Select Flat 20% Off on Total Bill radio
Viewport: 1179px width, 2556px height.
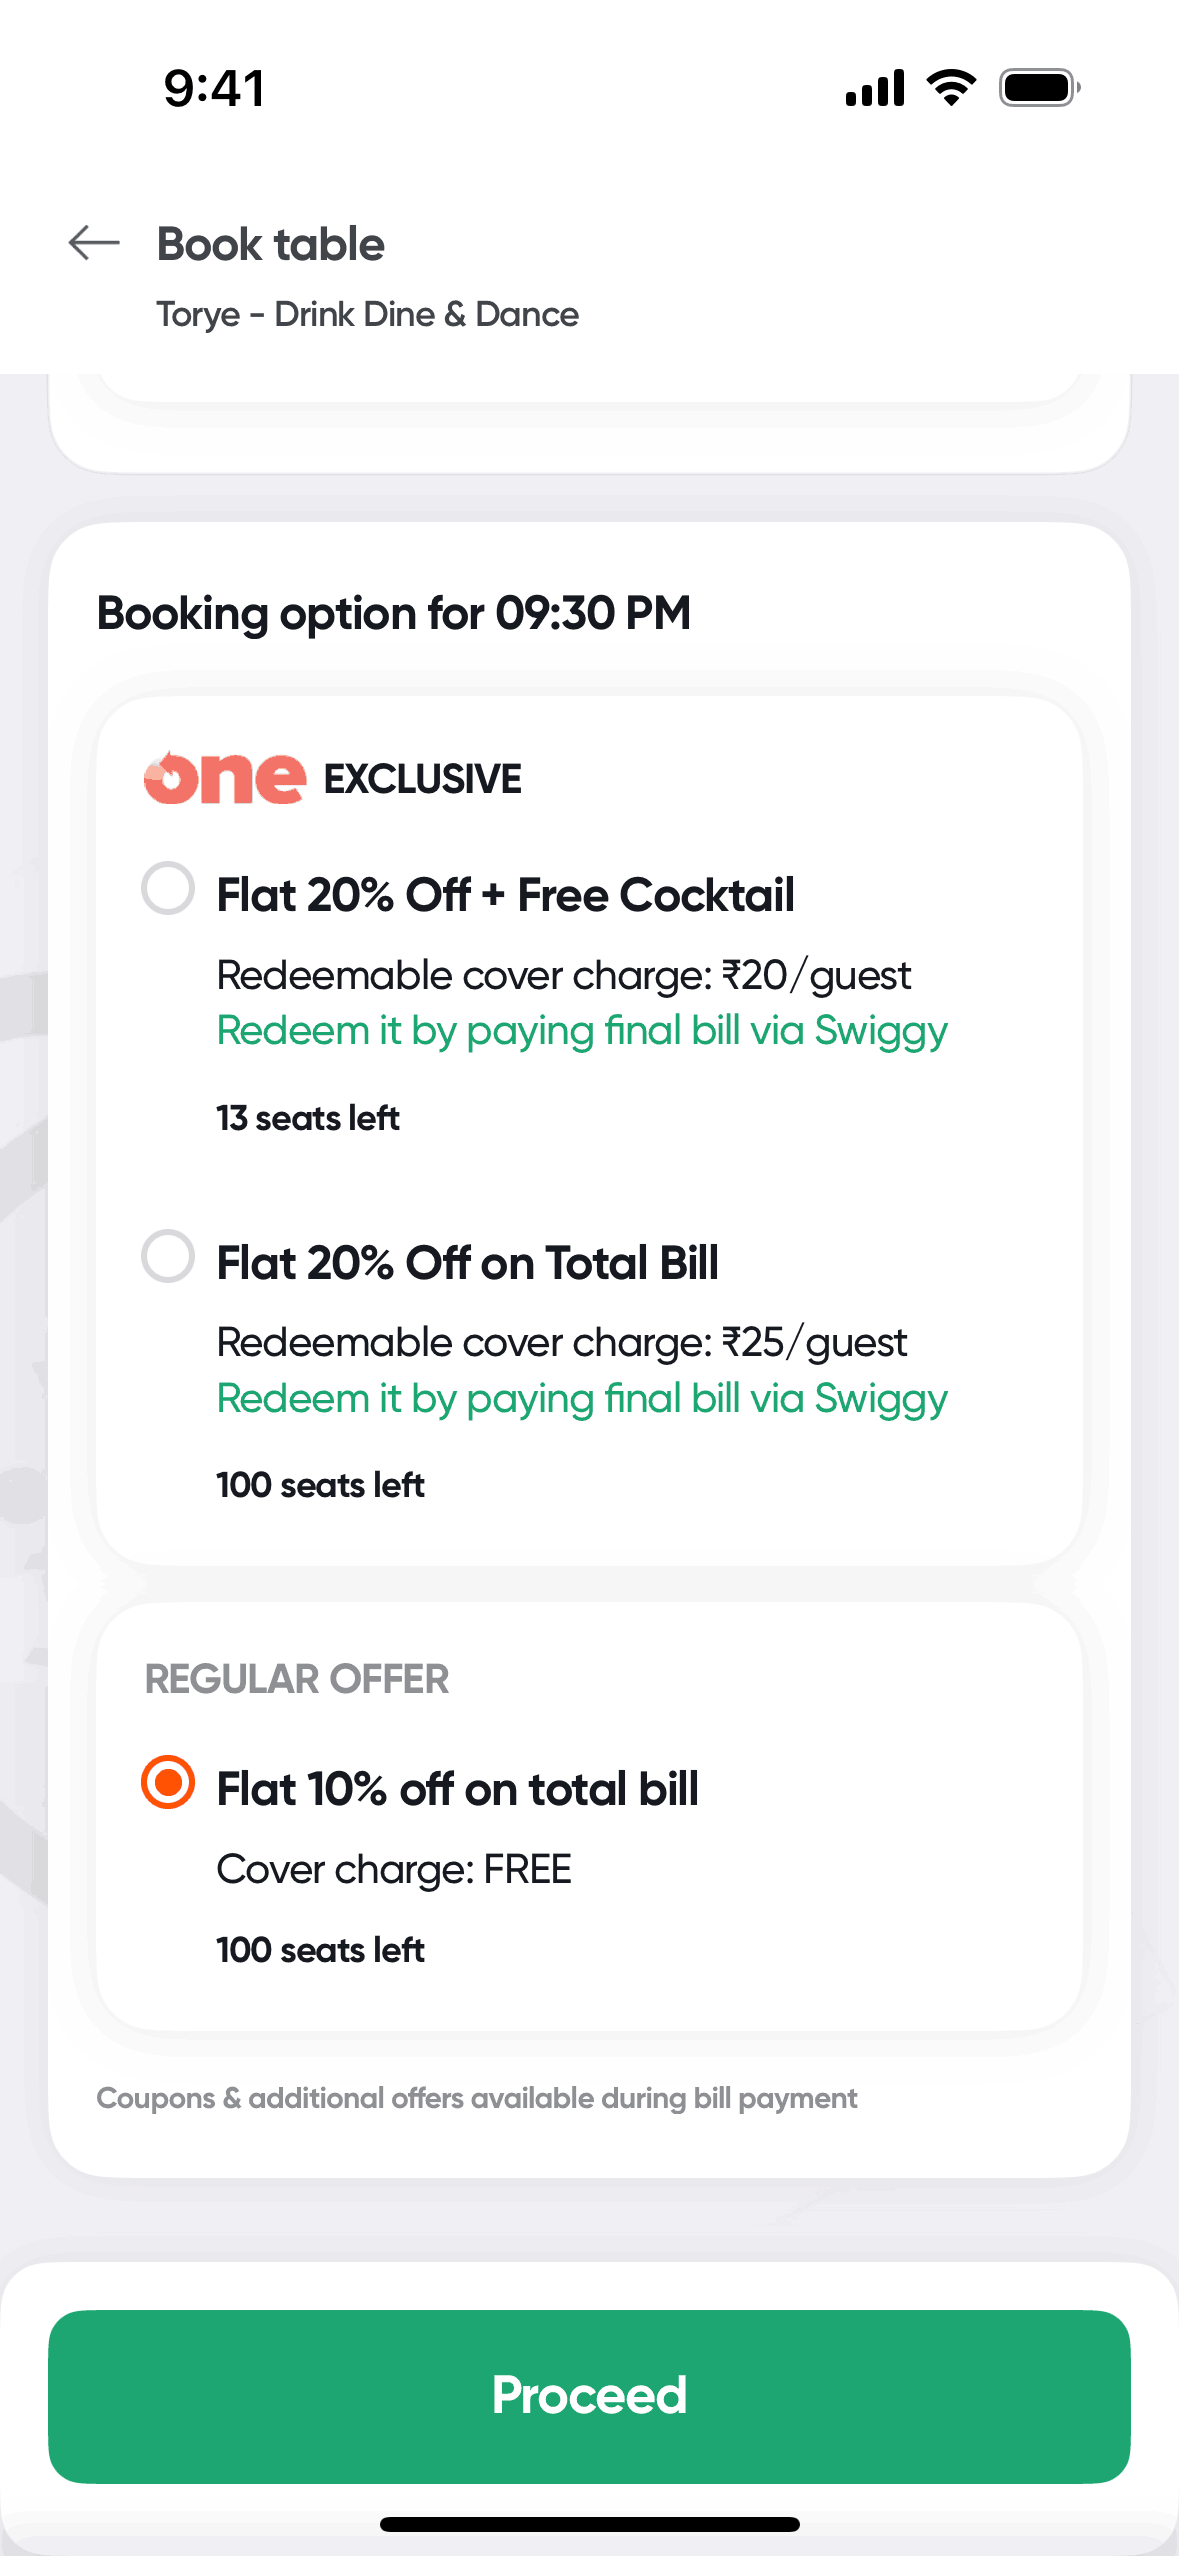pyautogui.click(x=168, y=1256)
